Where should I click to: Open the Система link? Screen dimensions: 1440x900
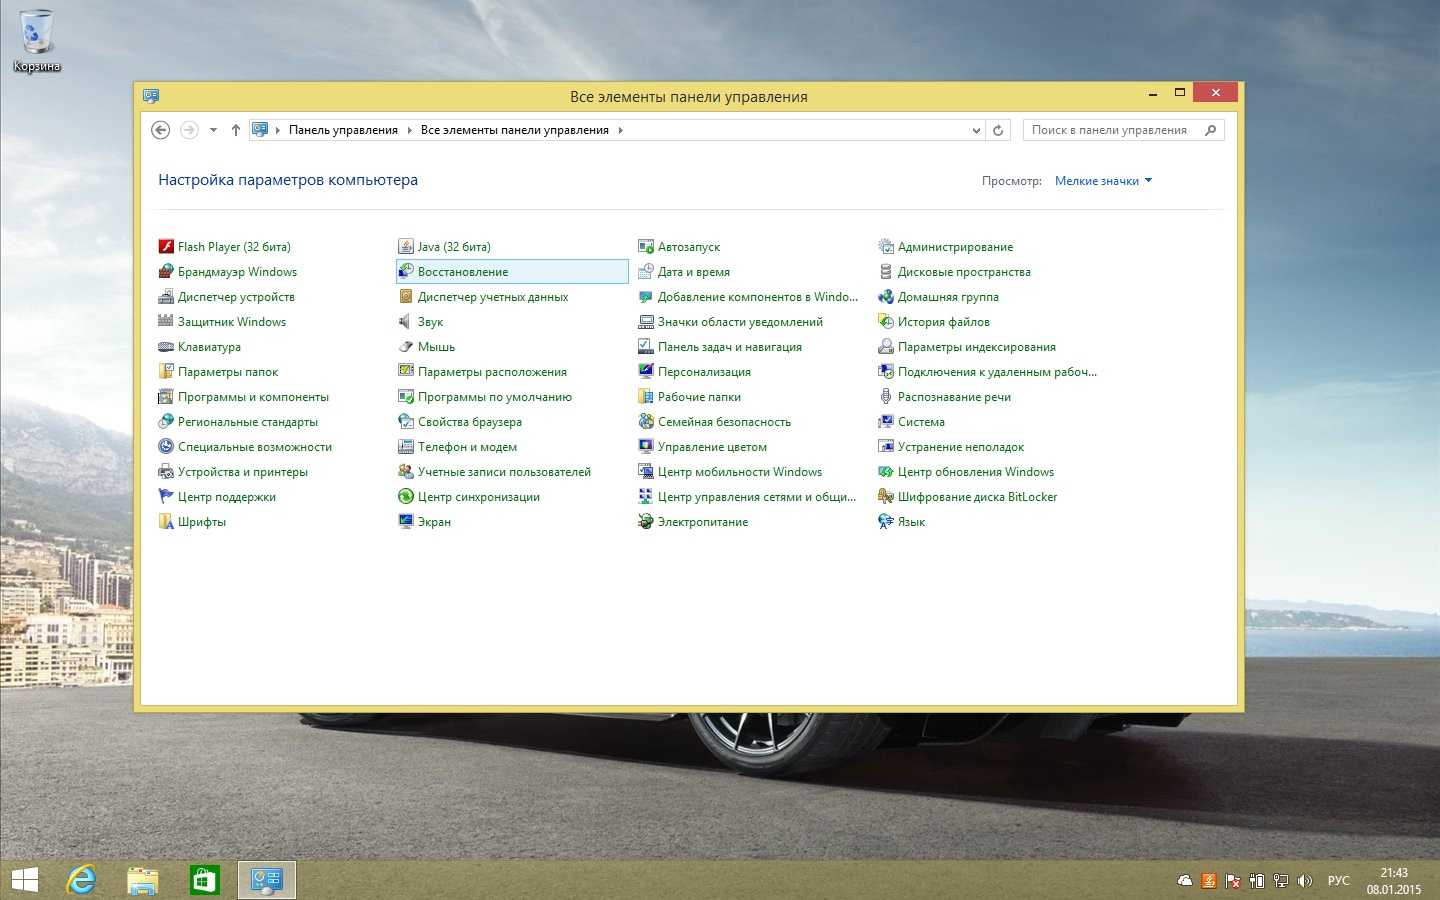pyautogui.click(x=921, y=422)
